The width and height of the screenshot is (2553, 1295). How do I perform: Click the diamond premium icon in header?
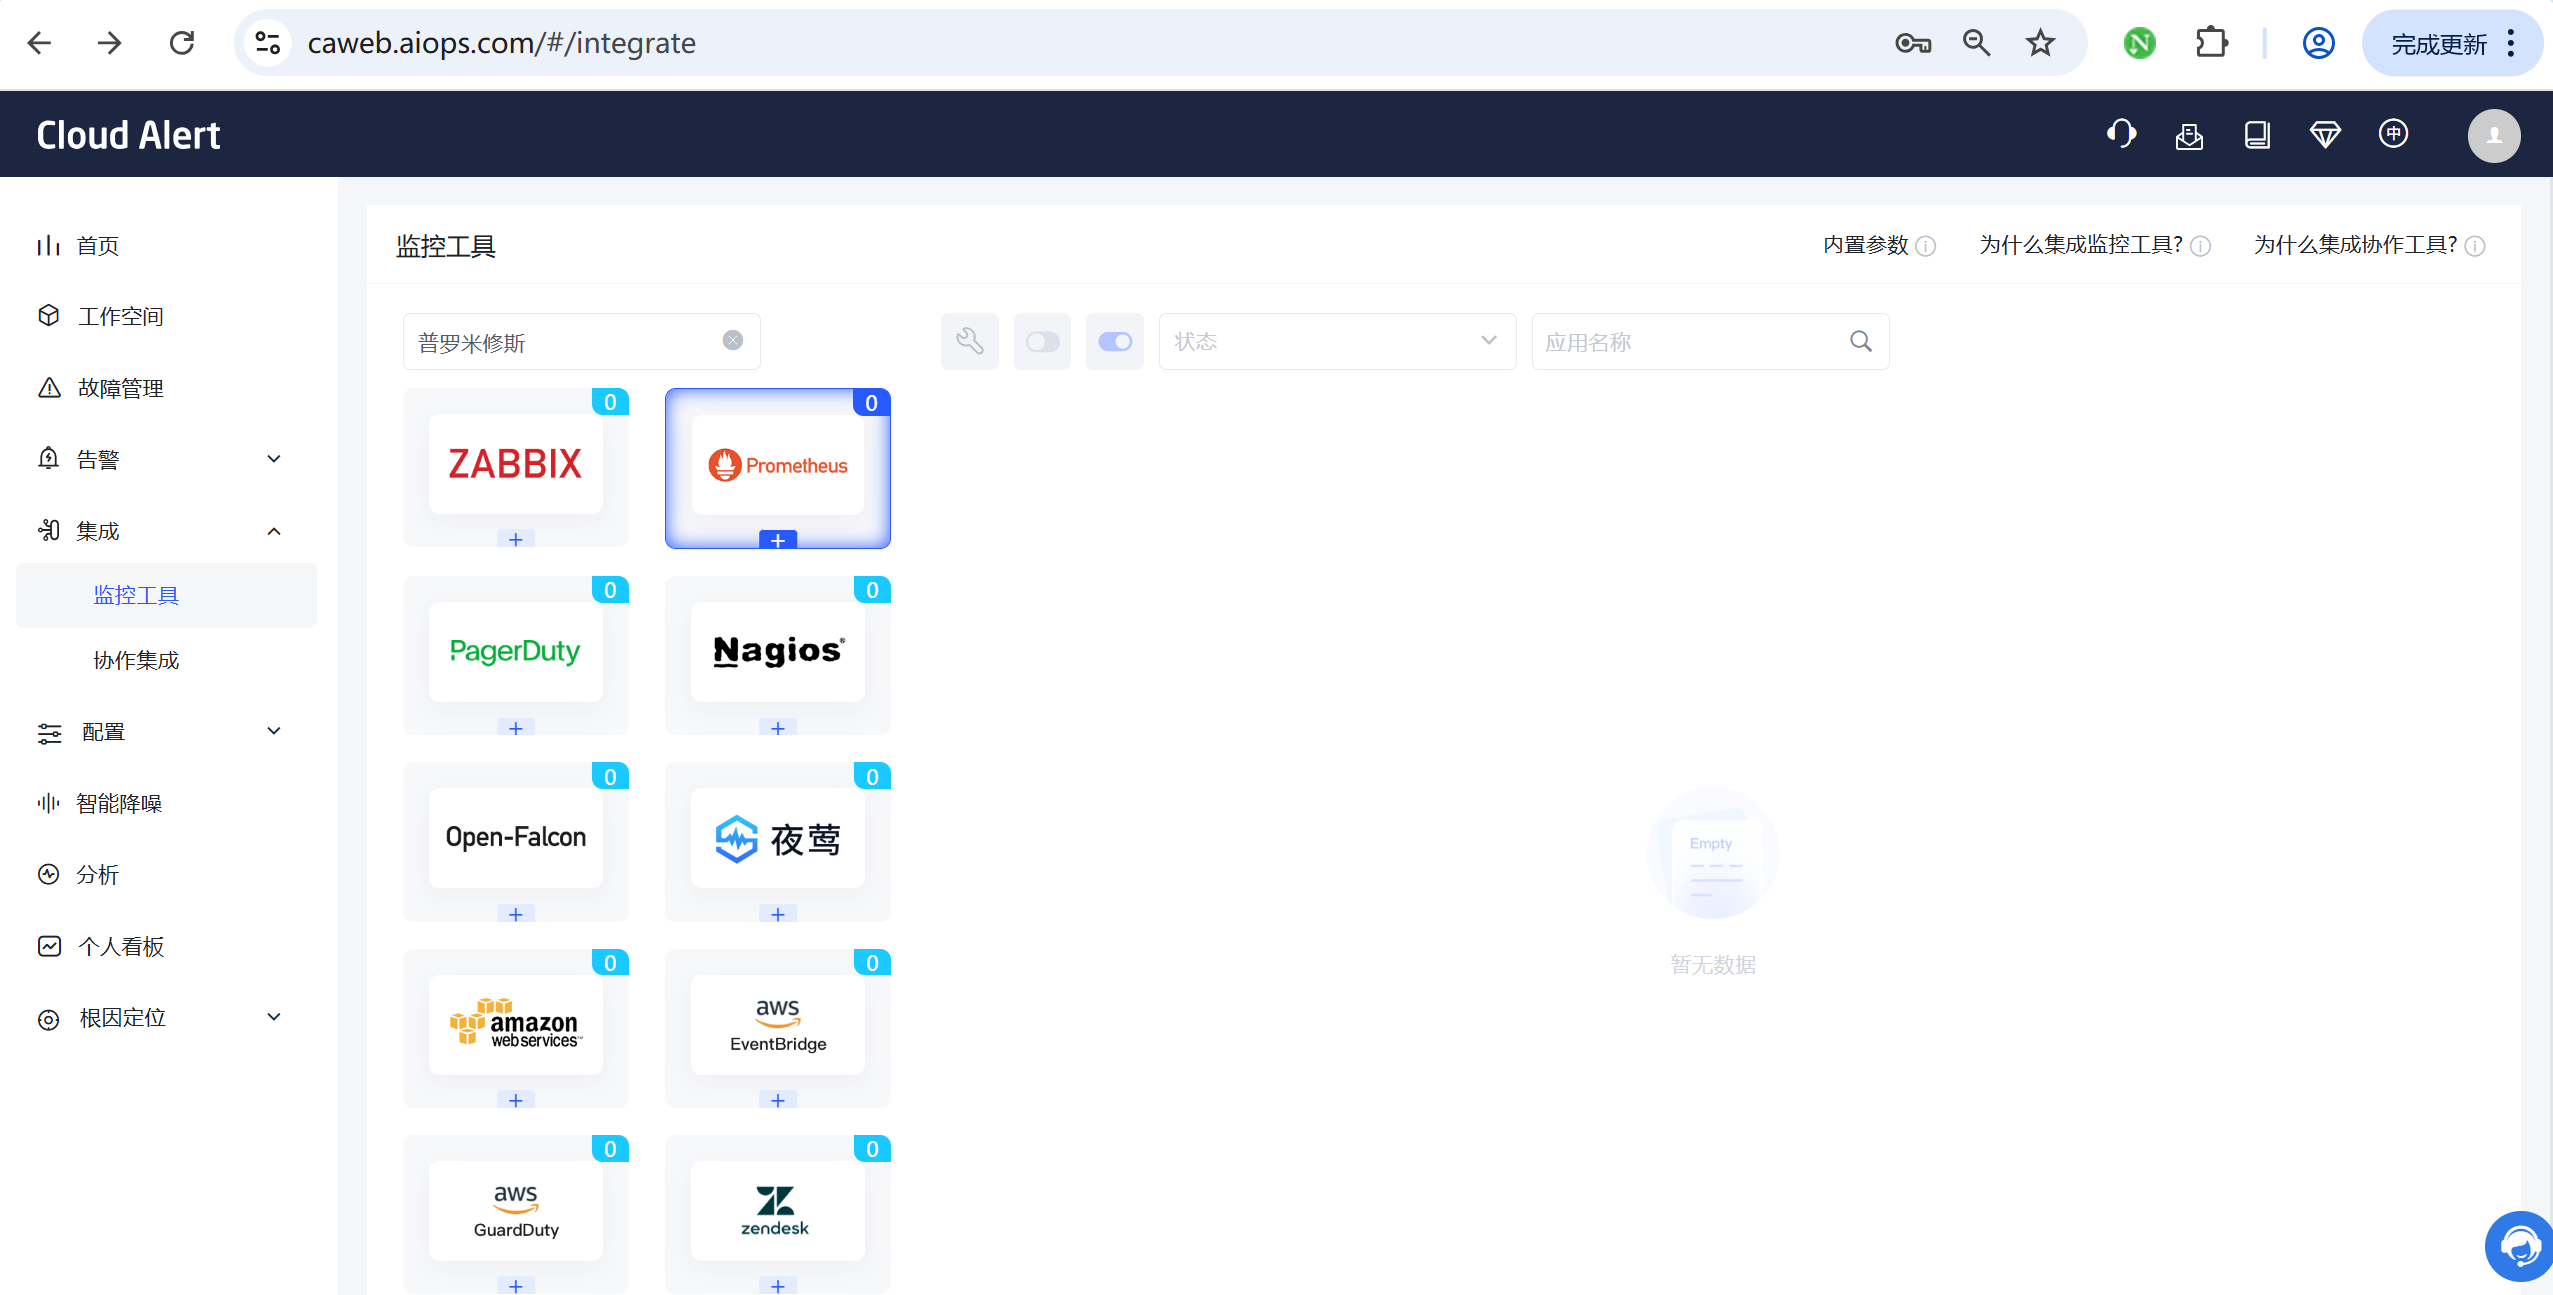click(x=2325, y=135)
